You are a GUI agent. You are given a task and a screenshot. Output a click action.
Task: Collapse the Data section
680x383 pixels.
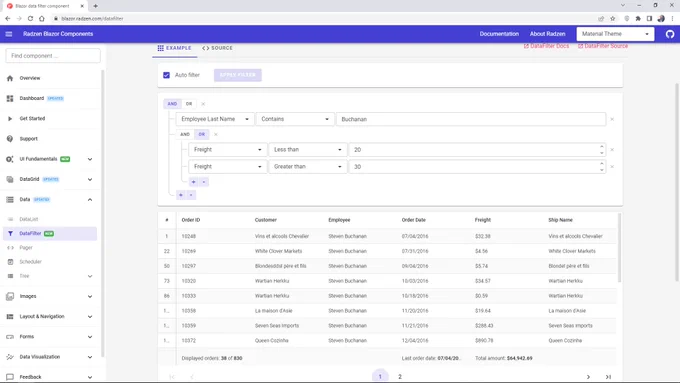(90, 200)
